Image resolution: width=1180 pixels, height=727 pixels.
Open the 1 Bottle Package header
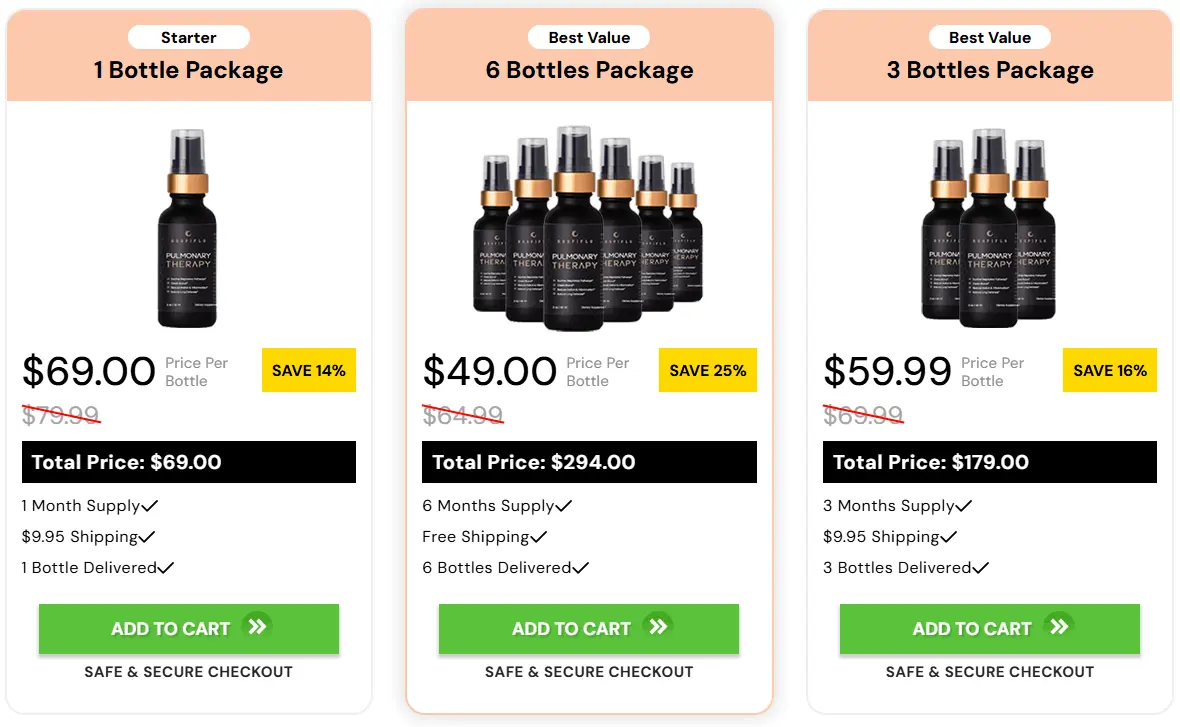[188, 70]
